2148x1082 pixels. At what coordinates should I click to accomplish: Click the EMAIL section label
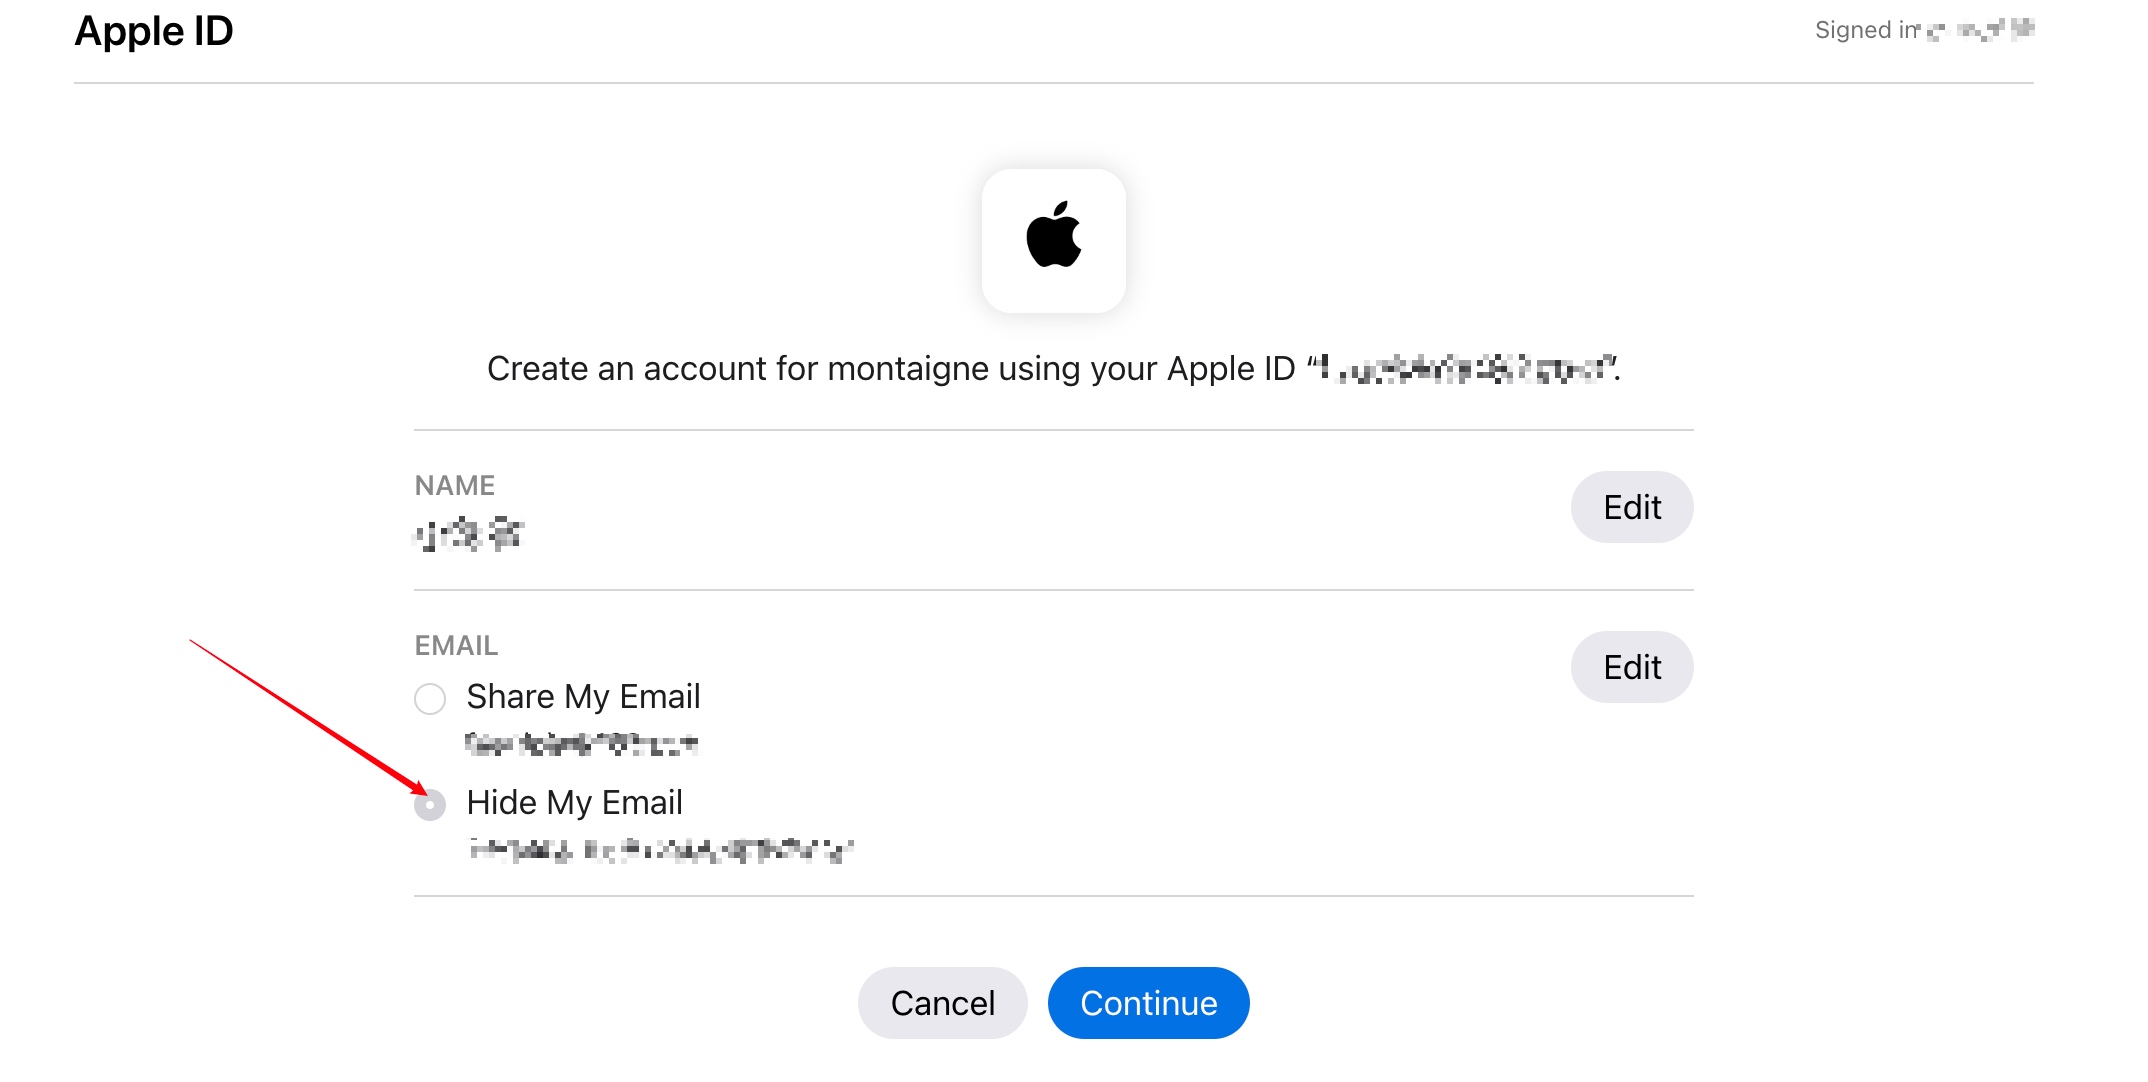(456, 645)
